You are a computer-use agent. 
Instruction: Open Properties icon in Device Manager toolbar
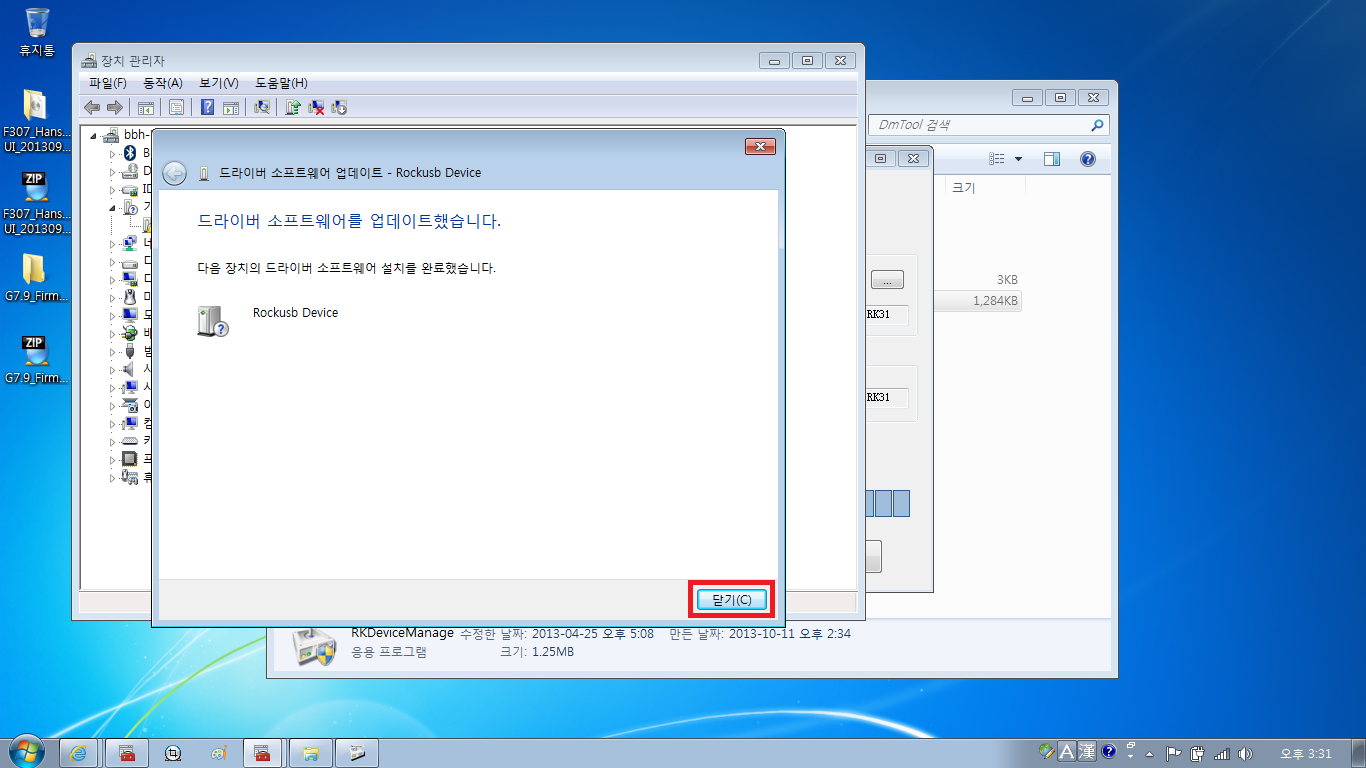point(176,107)
